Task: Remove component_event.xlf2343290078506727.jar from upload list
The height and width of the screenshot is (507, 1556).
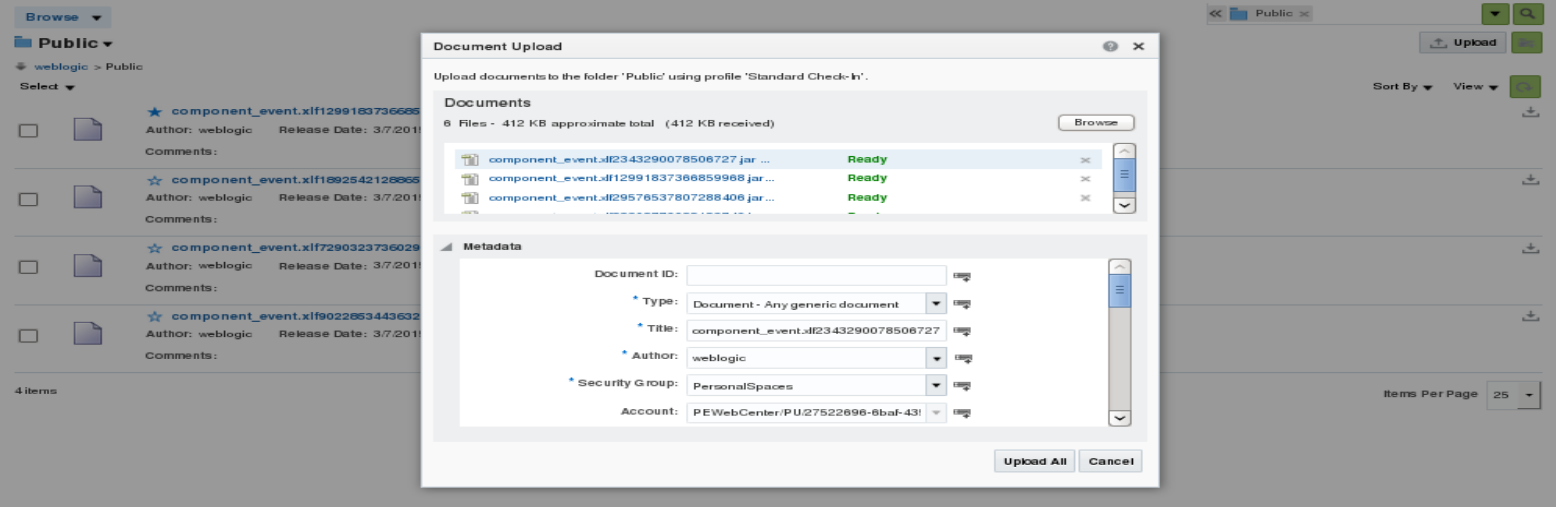Action: (1085, 160)
